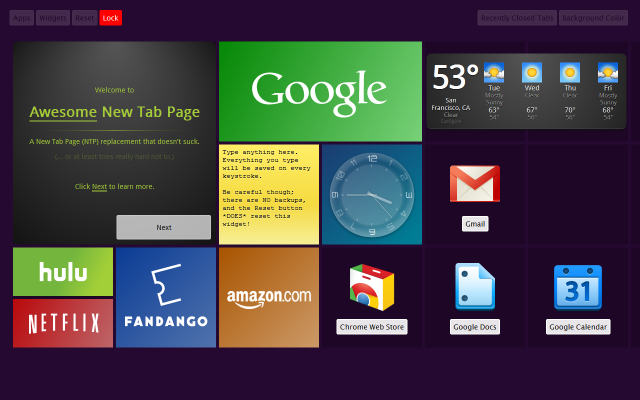The height and width of the screenshot is (400, 640).
Task: Click the analog clock widget
Action: tap(372, 194)
